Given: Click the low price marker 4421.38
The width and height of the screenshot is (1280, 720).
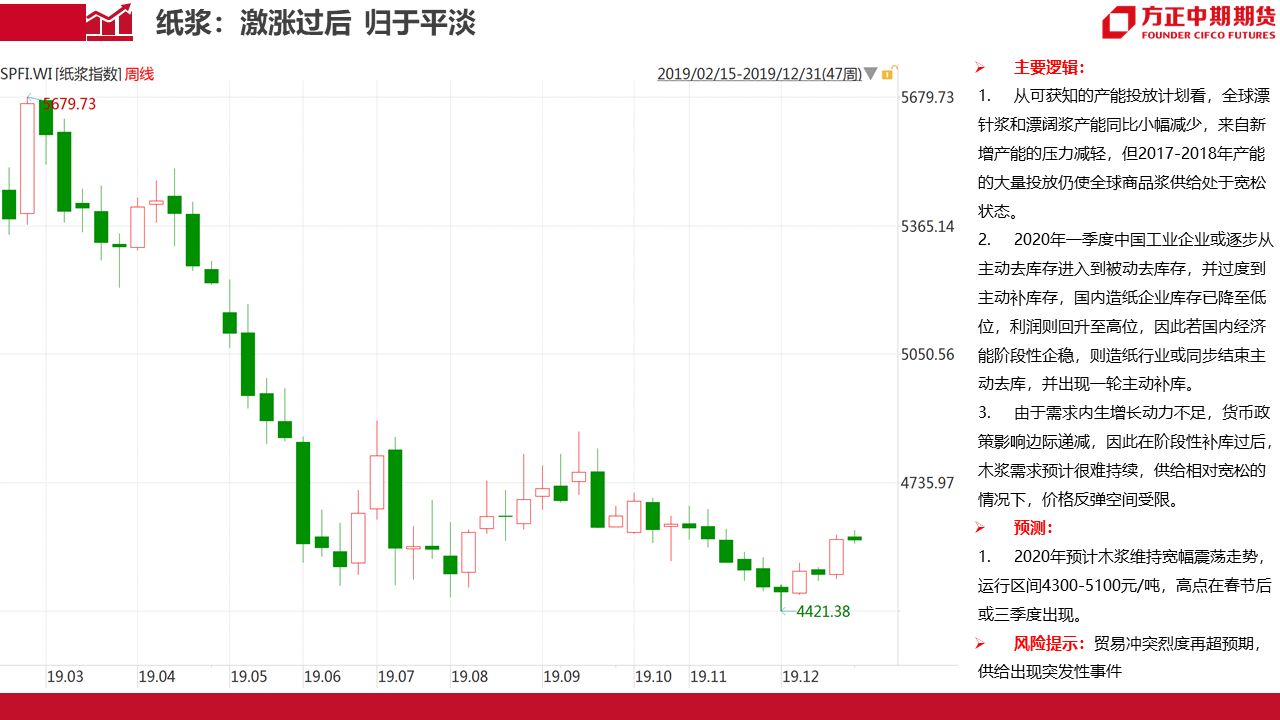Looking at the screenshot, I should point(823,611).
